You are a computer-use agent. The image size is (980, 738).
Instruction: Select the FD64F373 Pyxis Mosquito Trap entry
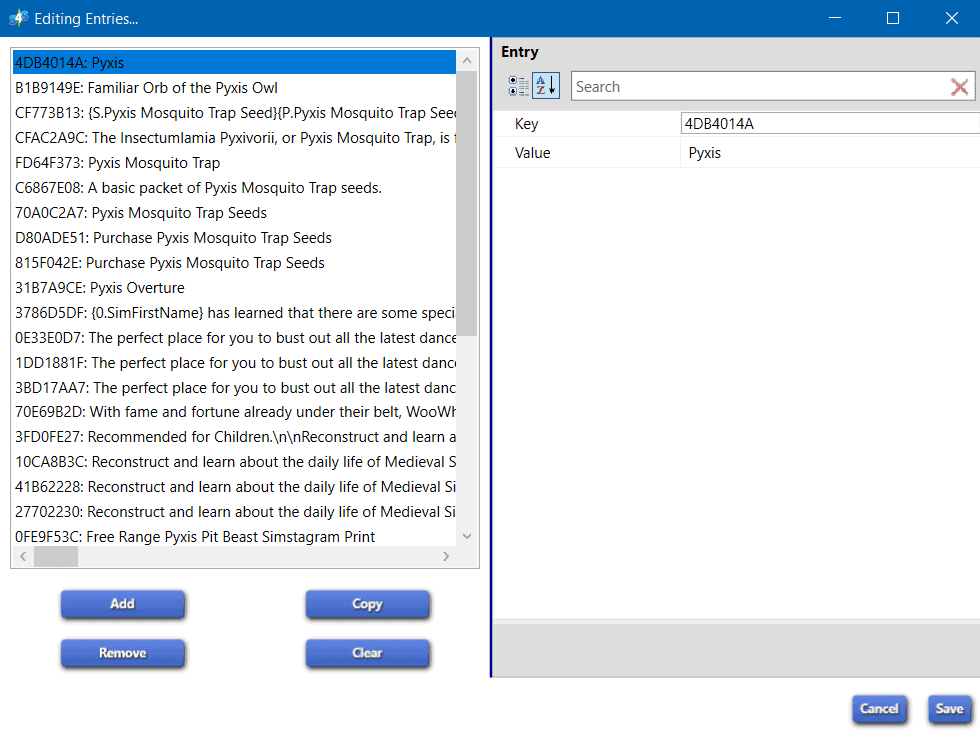pos(117,163)
